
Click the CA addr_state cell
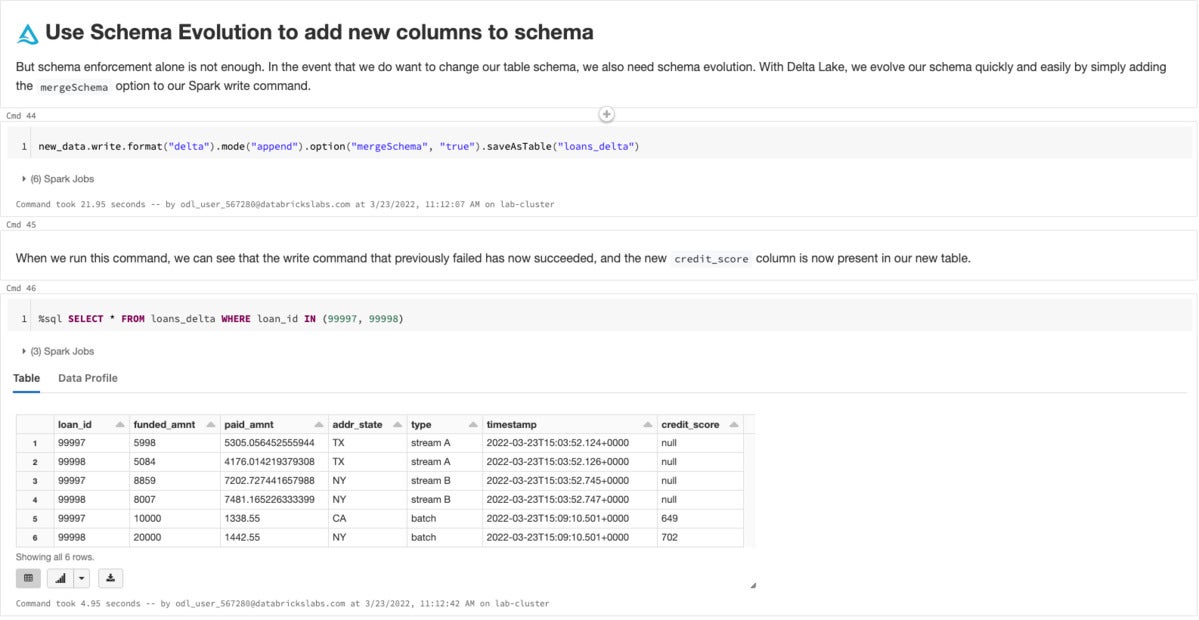[340, 518]
